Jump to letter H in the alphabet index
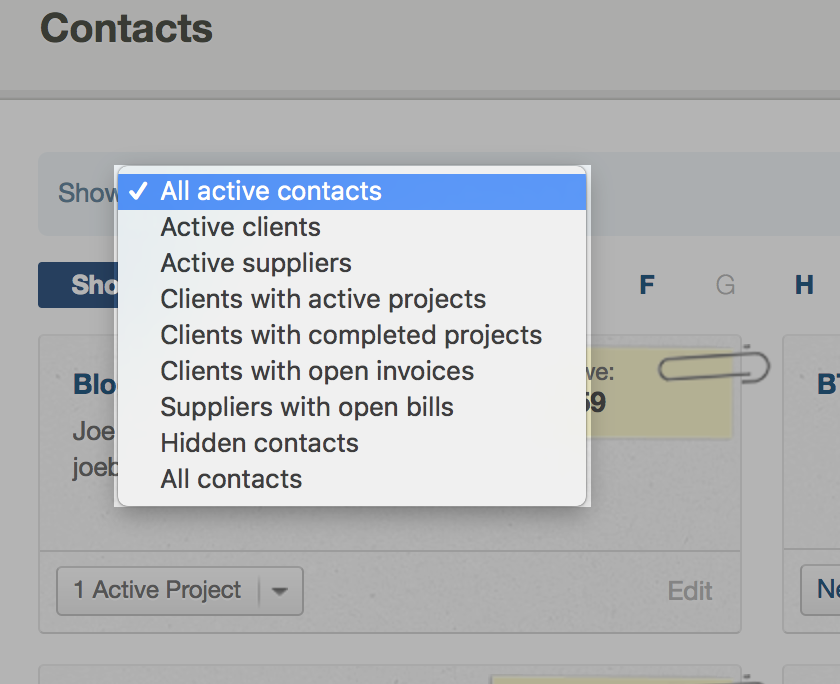 [x=804, y=285]
